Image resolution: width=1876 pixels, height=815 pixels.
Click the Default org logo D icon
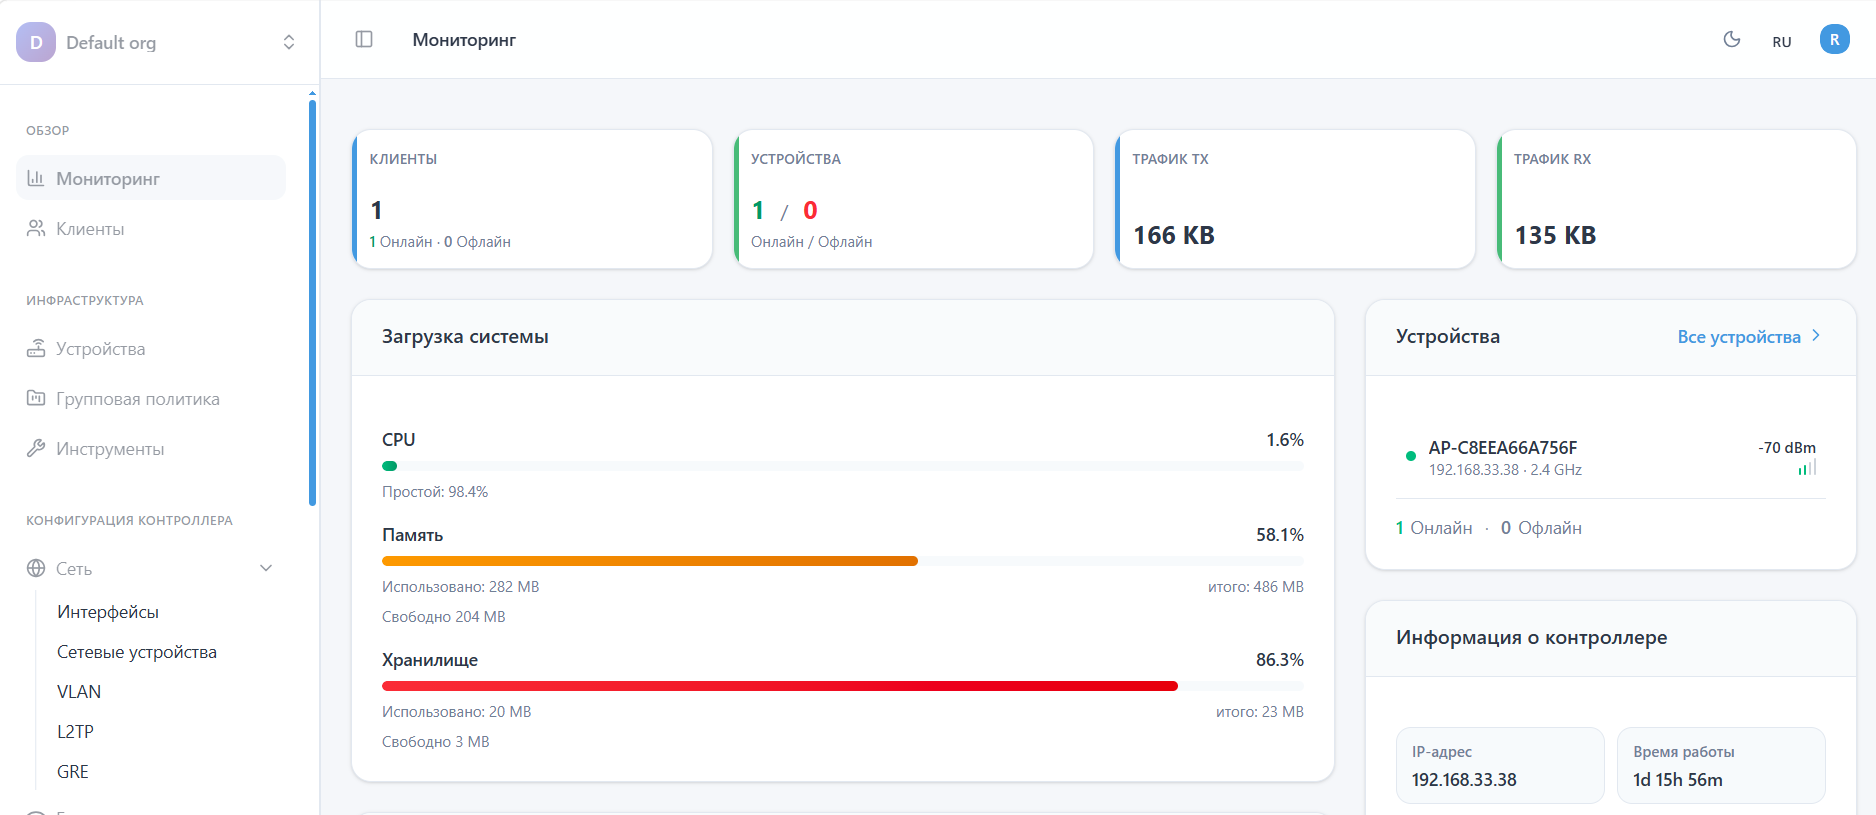36,42
